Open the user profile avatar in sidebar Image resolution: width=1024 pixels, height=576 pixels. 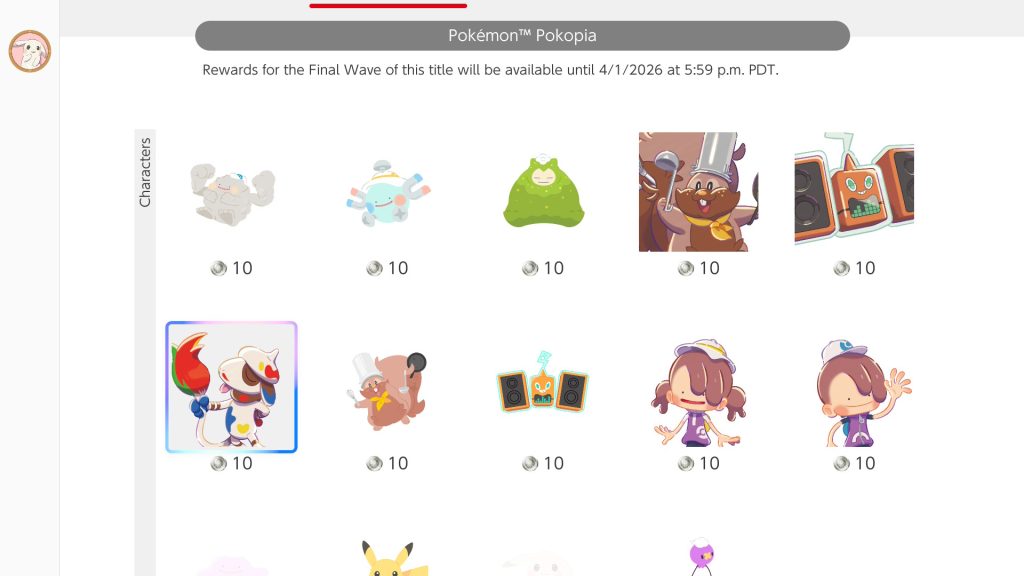click(29, 51)
